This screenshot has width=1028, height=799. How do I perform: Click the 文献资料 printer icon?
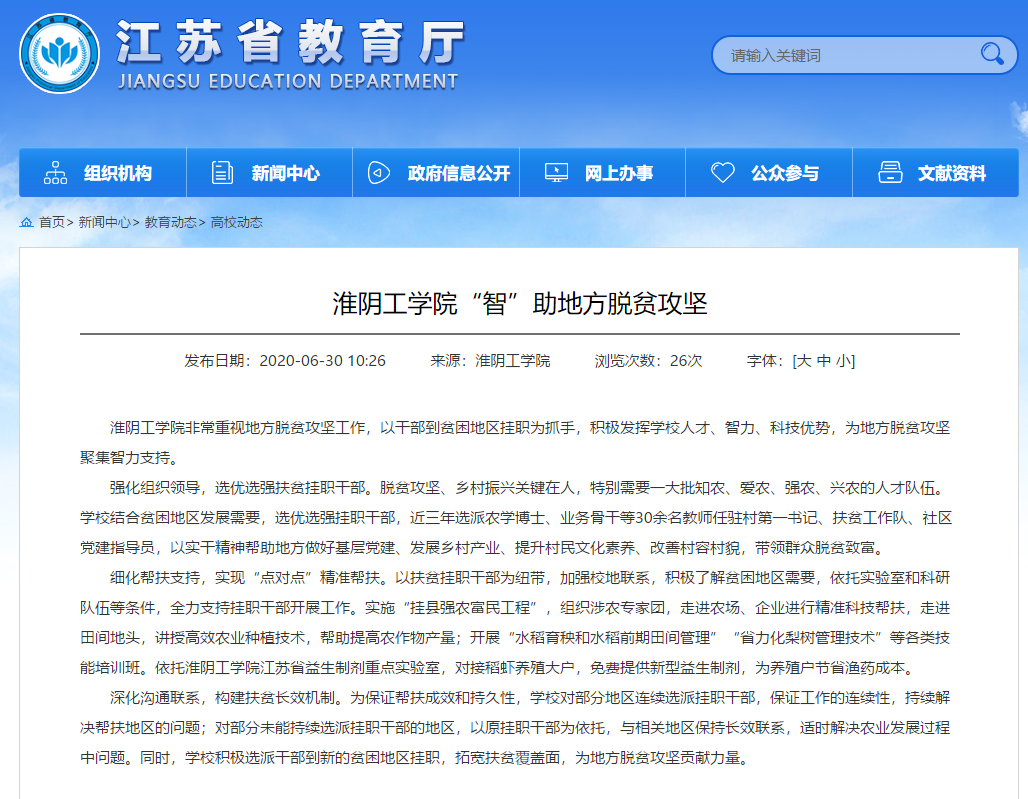click(x=890, y=173)
